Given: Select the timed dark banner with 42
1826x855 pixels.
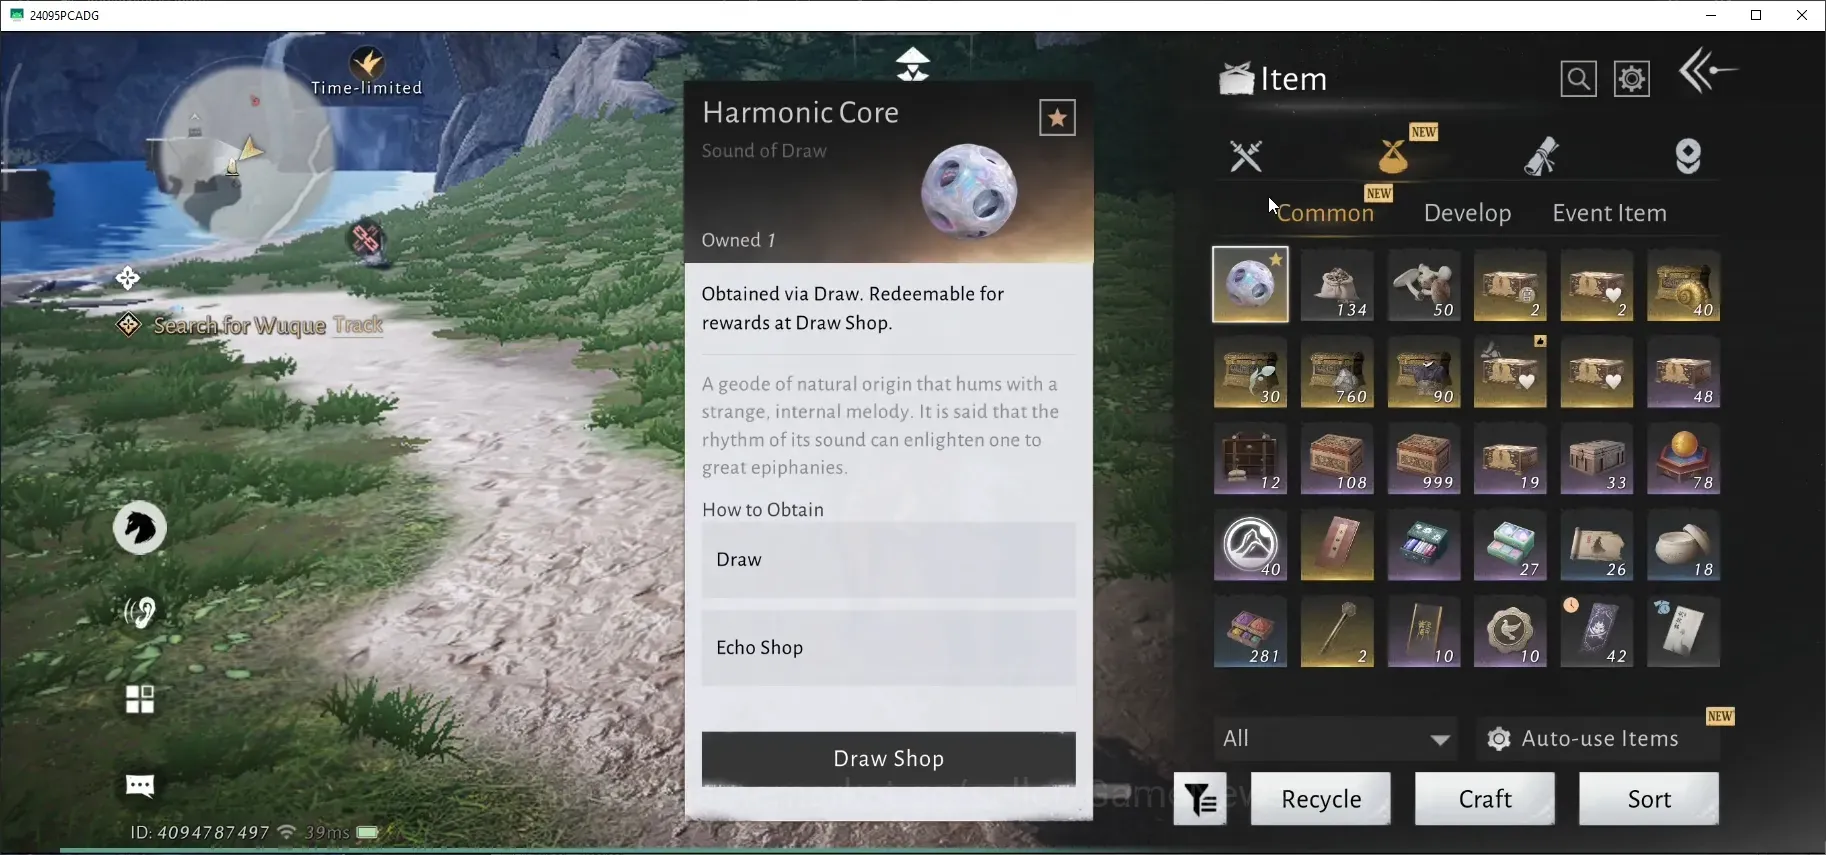Looking at the screenshot, I should 1597,633.
